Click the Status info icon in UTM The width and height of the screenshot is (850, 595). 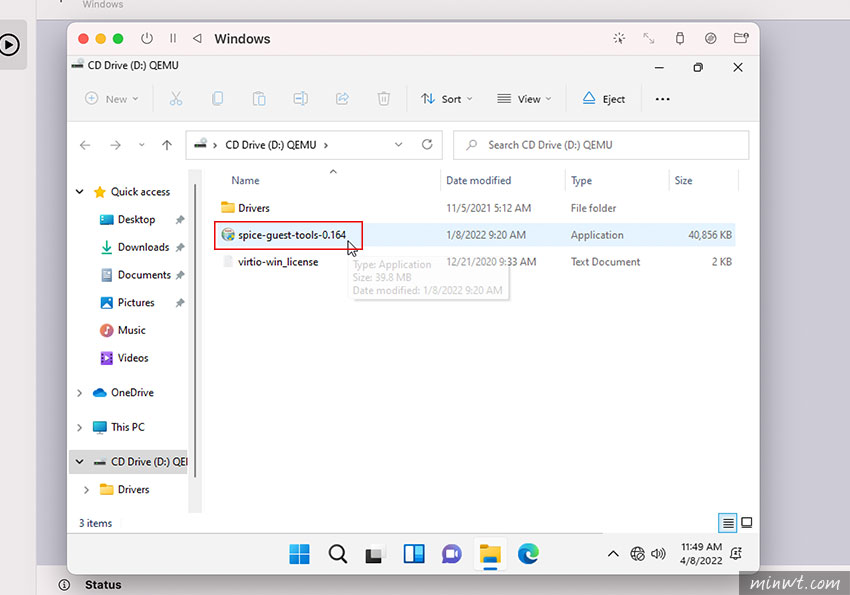[x=65, y=585]
